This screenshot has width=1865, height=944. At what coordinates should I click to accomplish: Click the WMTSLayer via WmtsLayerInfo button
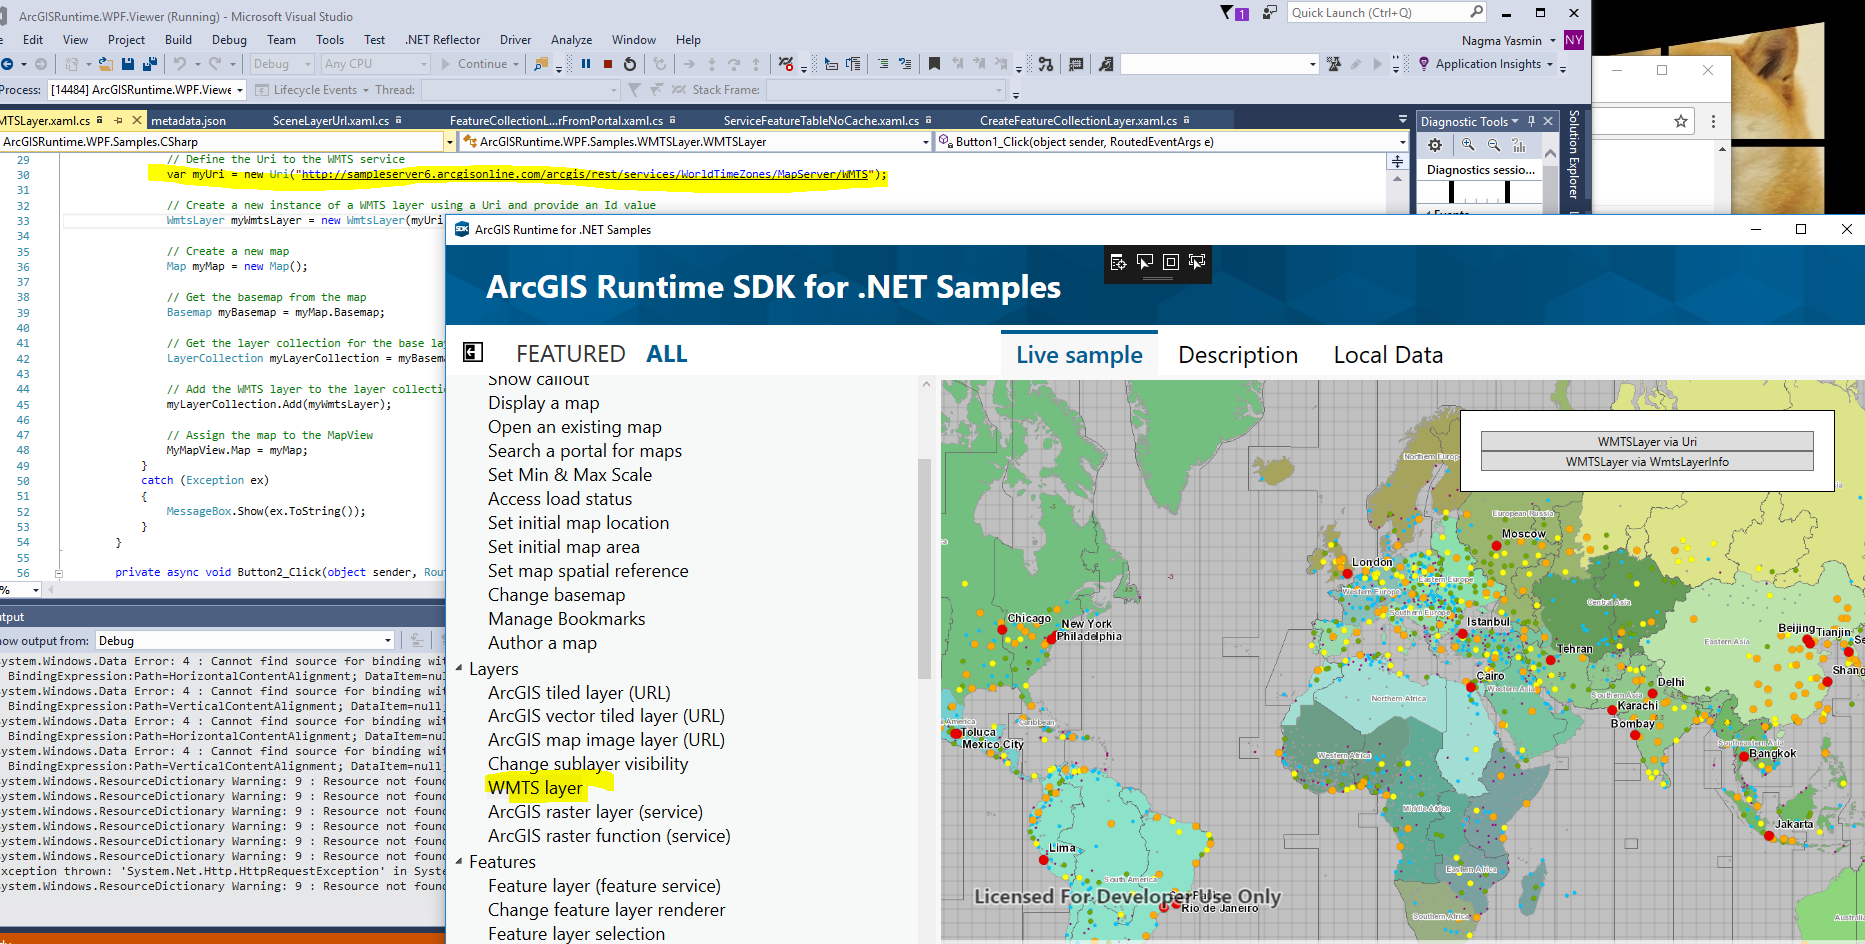click(1646, 461)
